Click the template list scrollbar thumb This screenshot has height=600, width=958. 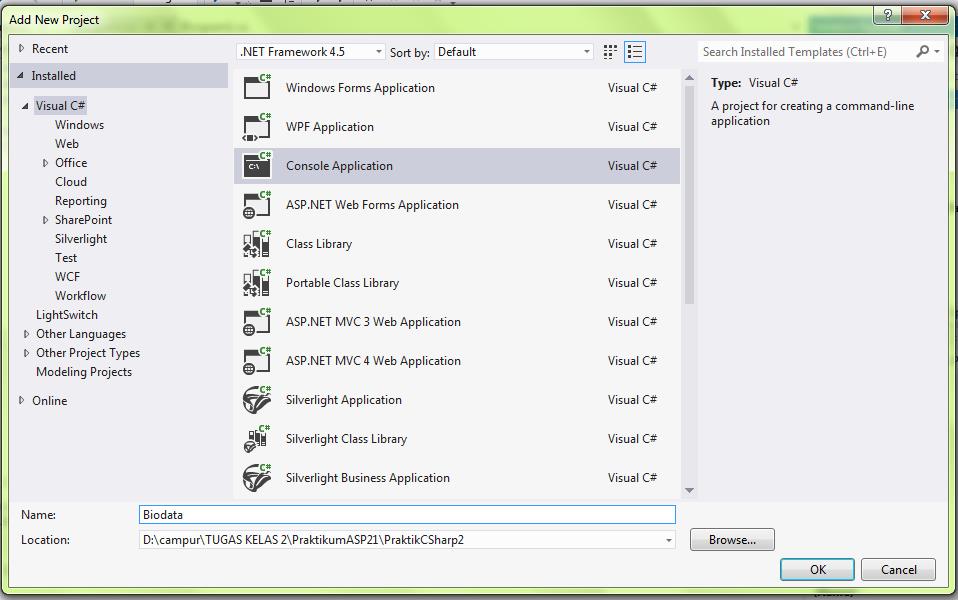[689, 194]
